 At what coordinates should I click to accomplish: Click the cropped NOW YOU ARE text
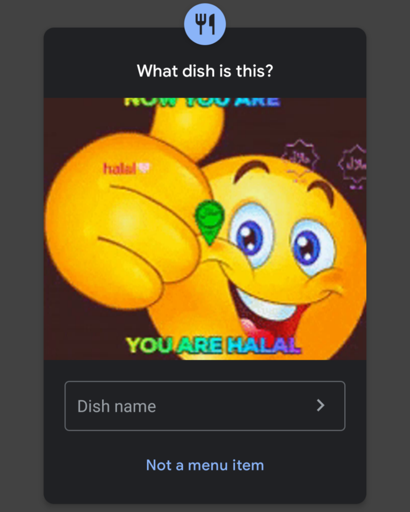pos(202,101)
